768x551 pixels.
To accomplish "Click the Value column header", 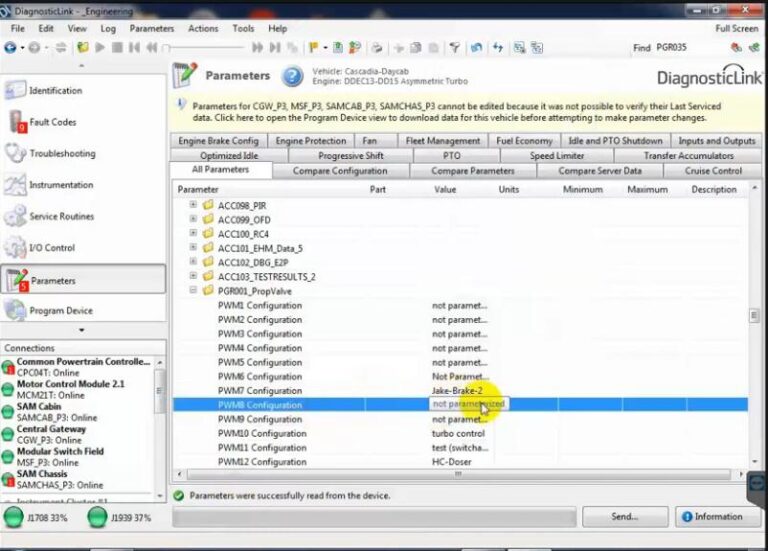I will (x=445, y=190).
